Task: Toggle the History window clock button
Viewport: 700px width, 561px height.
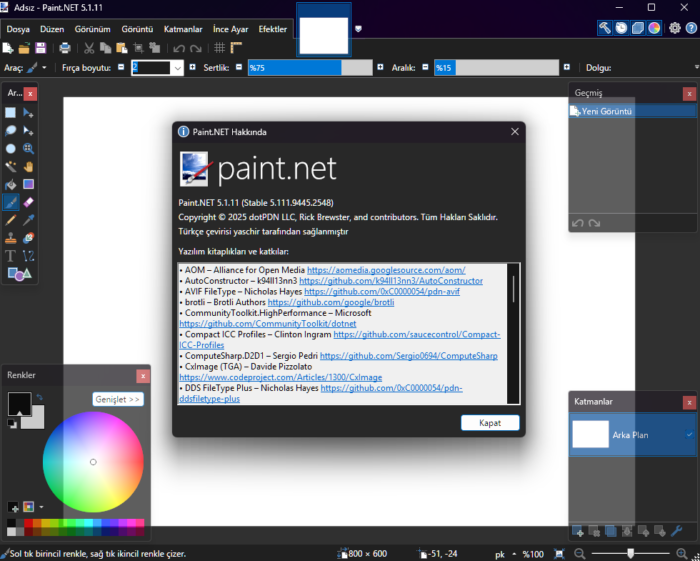Action: [621, 28]
